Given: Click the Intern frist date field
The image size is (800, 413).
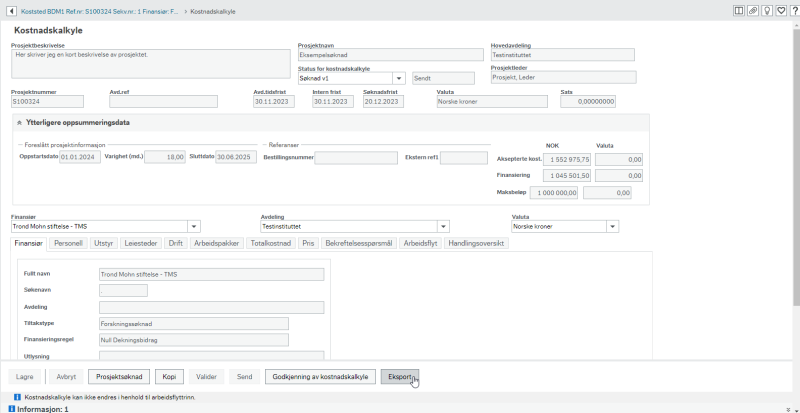Looking at the screenshot, I should tap(333, 102).
